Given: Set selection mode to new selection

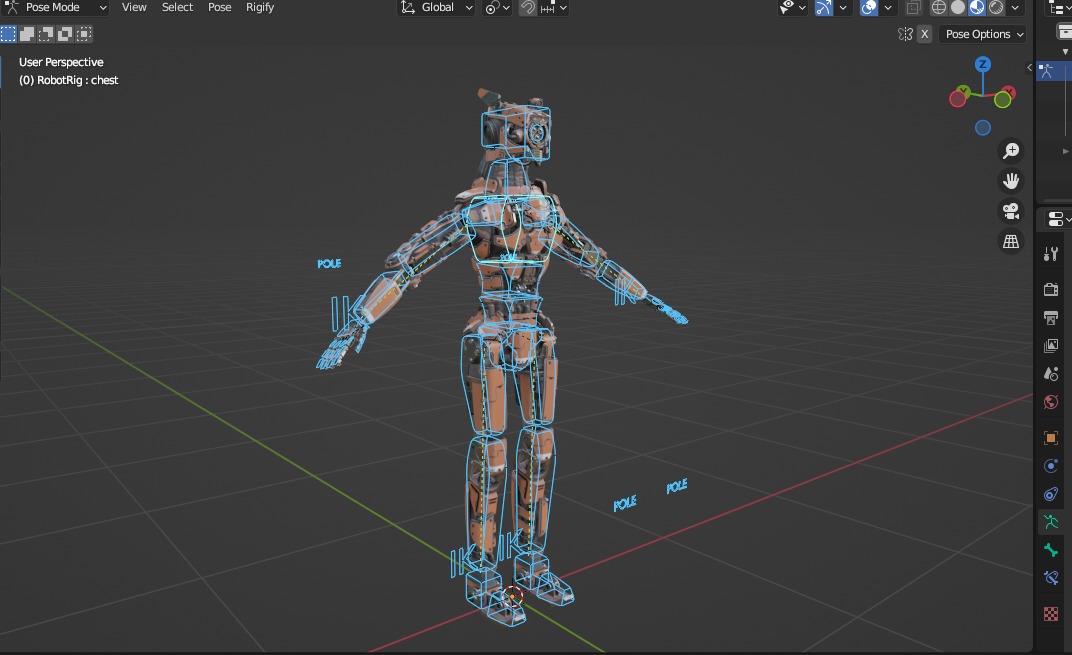Looking at the screenshot, I should click(x=8, y=34).
